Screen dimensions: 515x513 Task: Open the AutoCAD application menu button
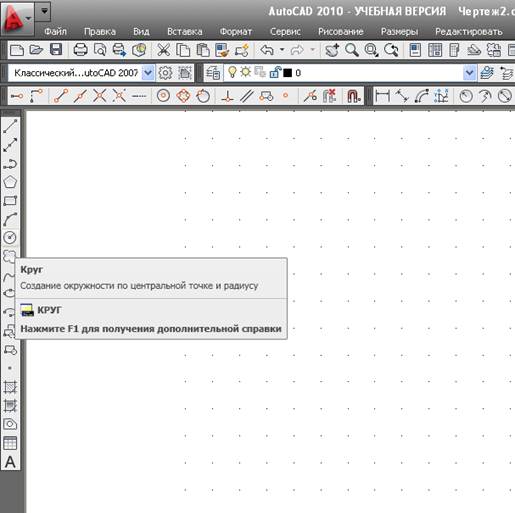(x=17, y=18)
